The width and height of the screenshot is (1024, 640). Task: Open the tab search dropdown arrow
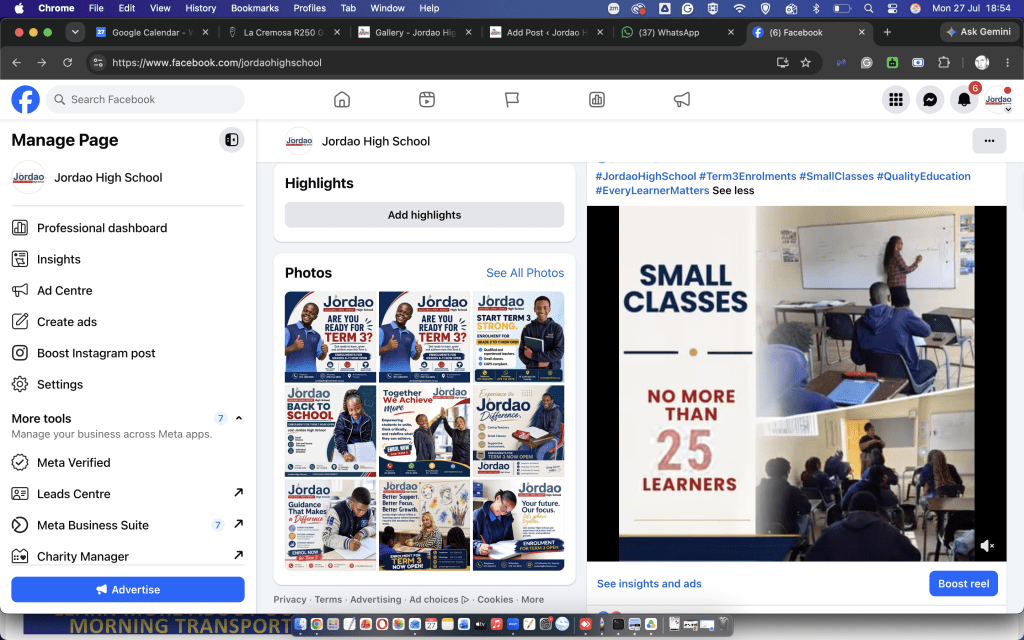coord(75,32)
